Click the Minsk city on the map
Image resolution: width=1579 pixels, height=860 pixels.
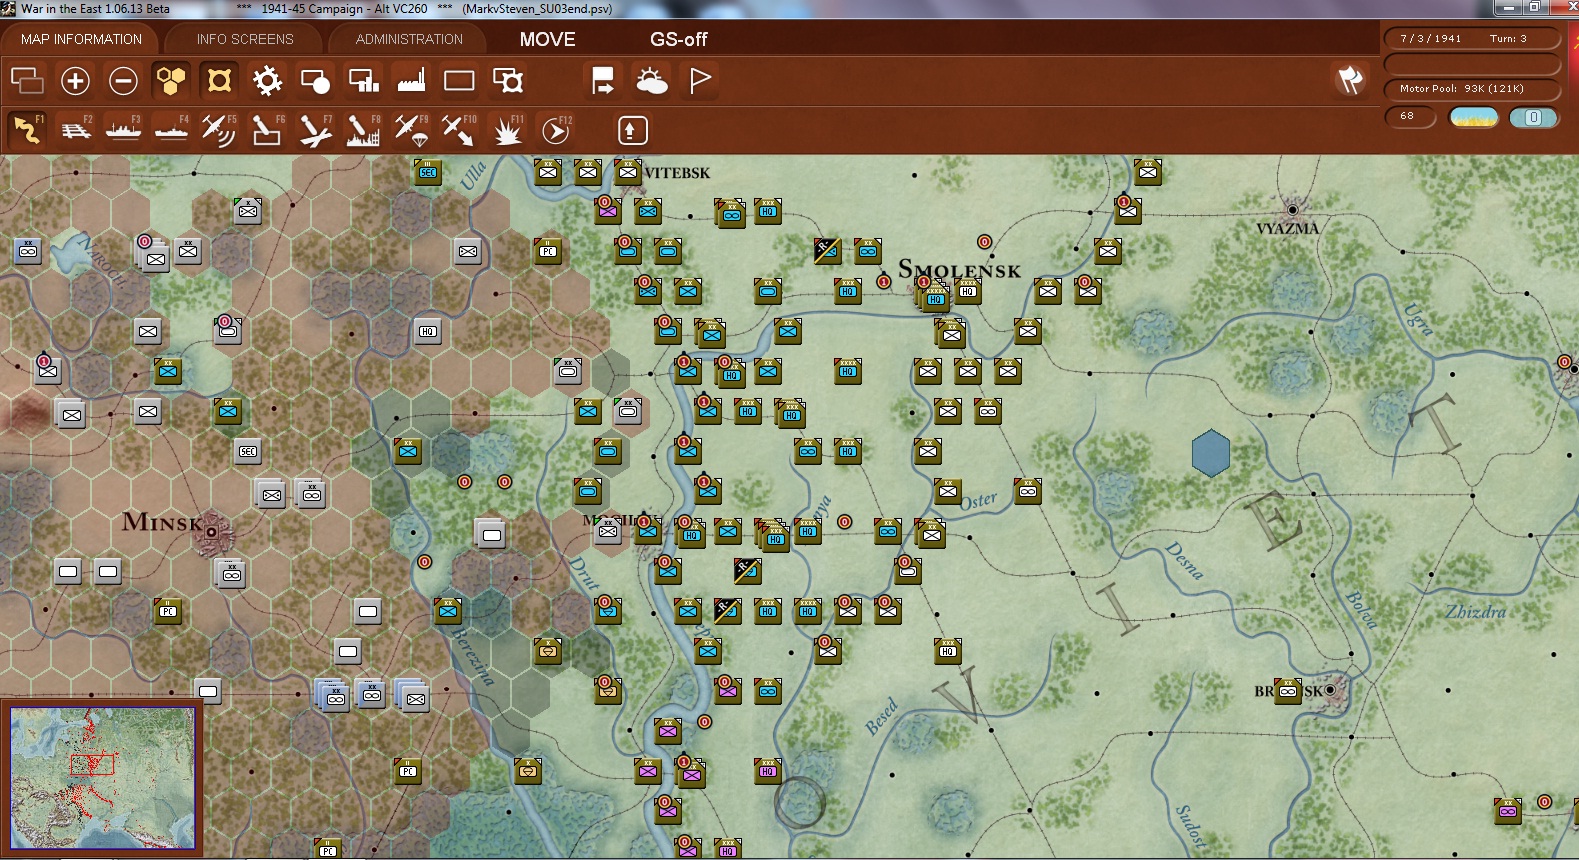click(x=211, y=531)
